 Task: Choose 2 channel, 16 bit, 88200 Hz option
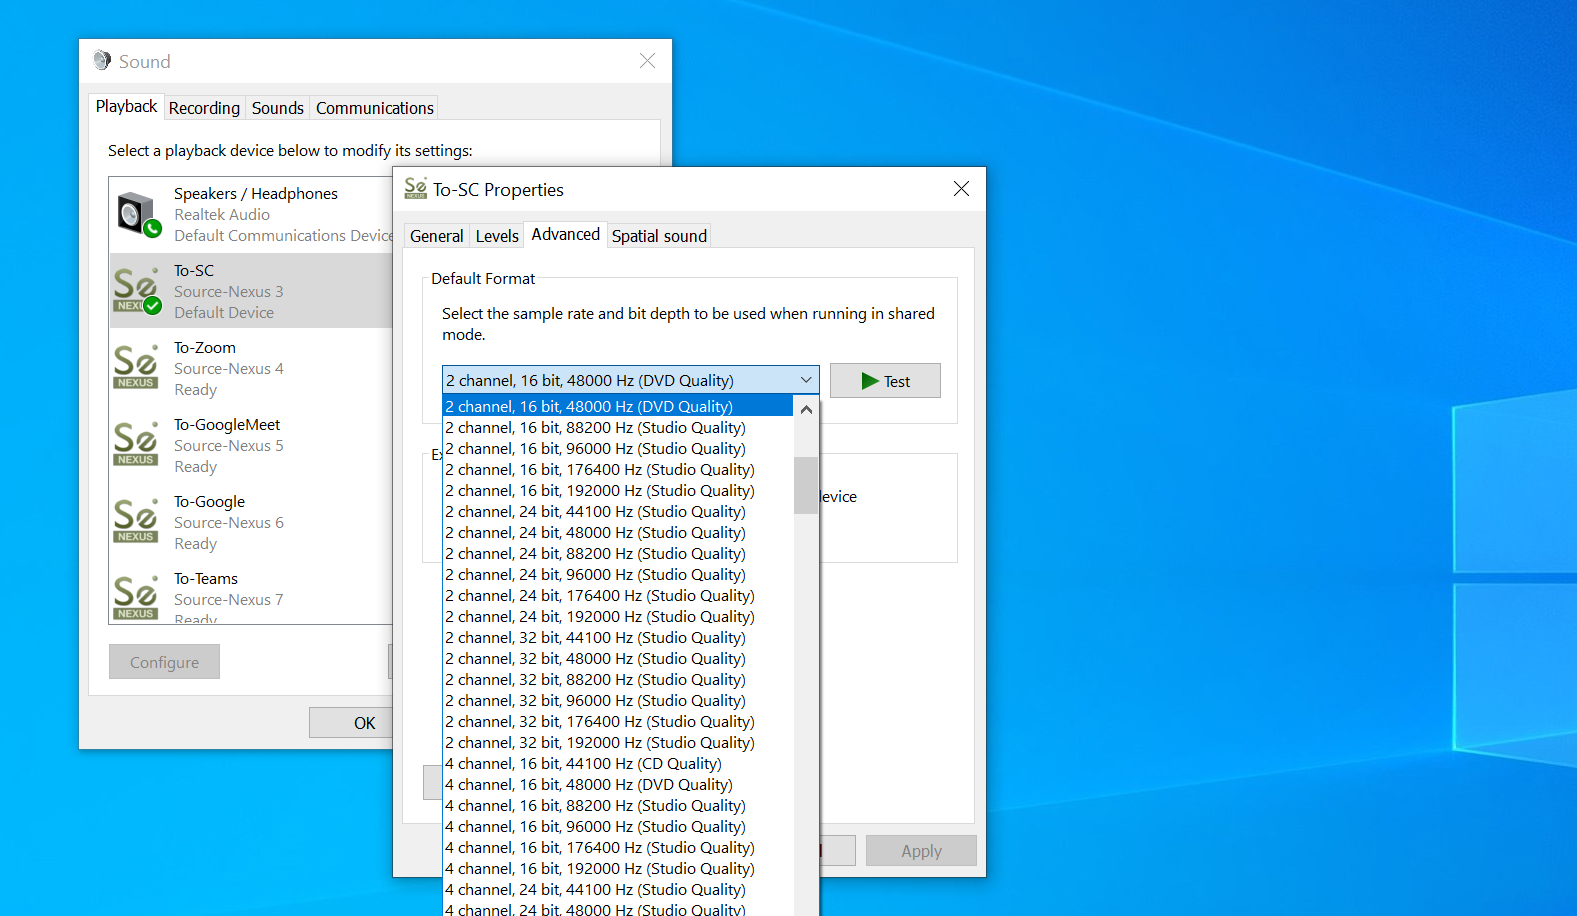coord(618,427)
